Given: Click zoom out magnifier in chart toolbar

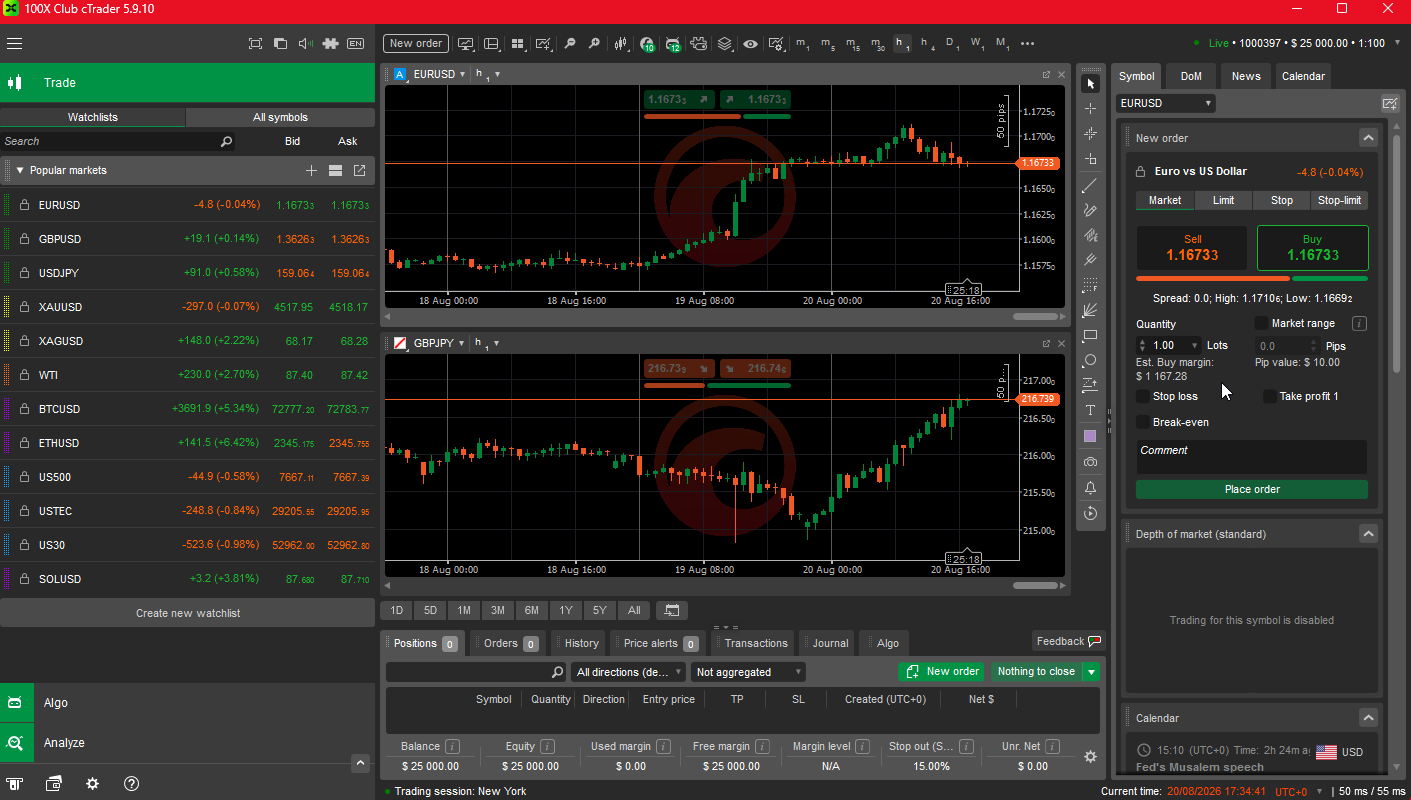Looking at the screenshot, I should coord(570,44).
